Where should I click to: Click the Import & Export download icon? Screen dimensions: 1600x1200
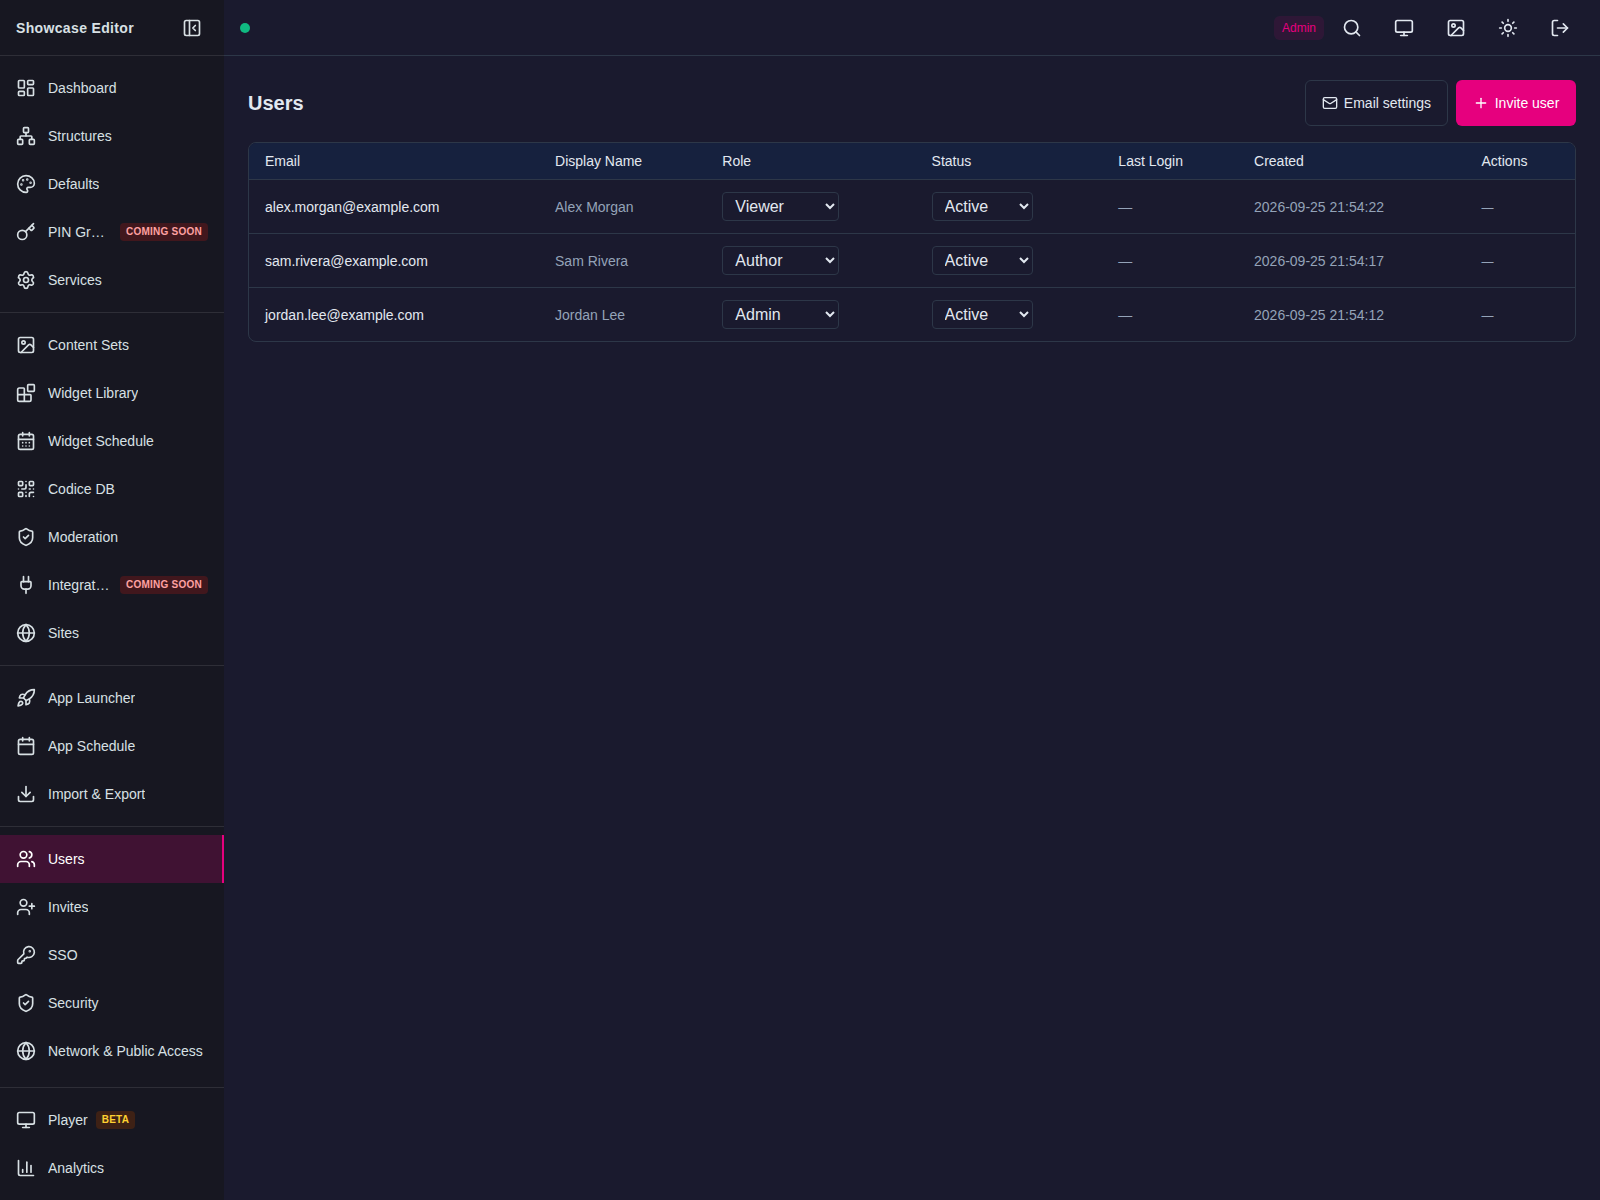pyautogui.click(x=26, y=794)
